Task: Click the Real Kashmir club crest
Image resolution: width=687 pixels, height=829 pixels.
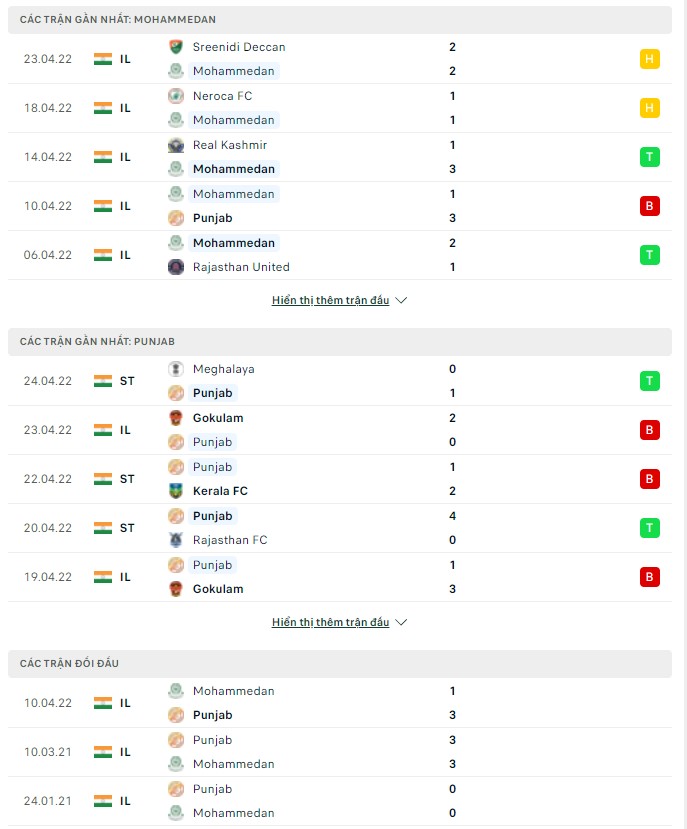Action: pos(176,145)
